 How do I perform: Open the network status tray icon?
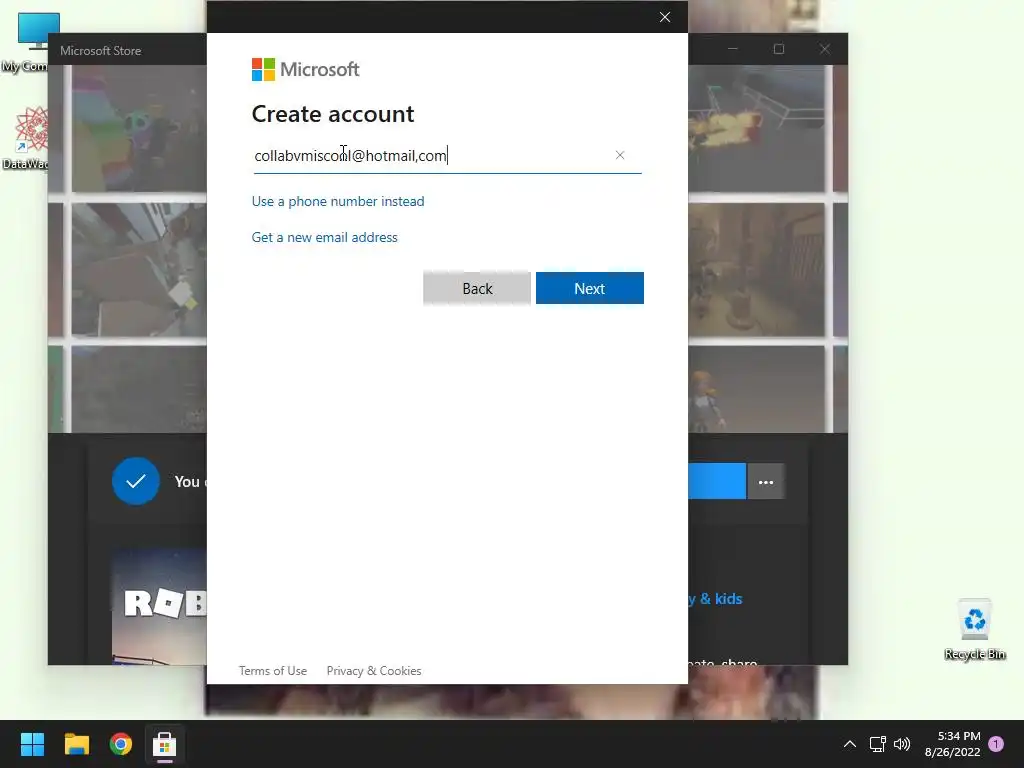[877, 744]
